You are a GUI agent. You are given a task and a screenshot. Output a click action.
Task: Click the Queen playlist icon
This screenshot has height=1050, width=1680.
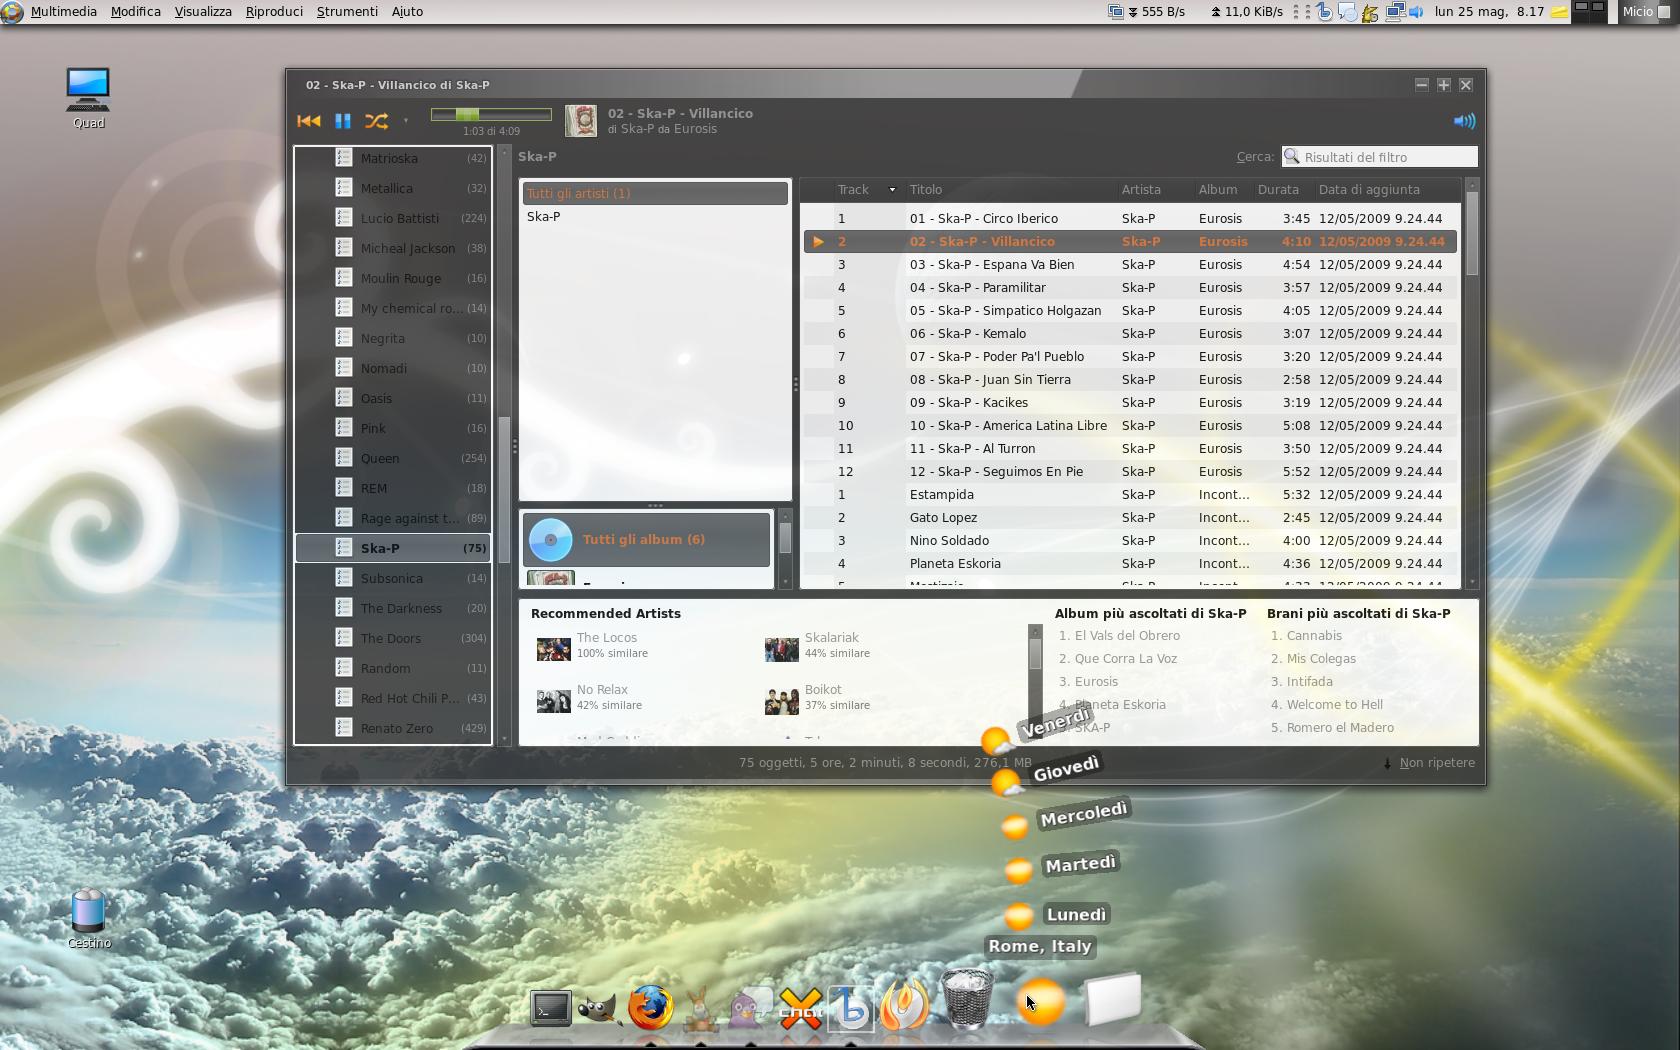[x=344, y=458]
